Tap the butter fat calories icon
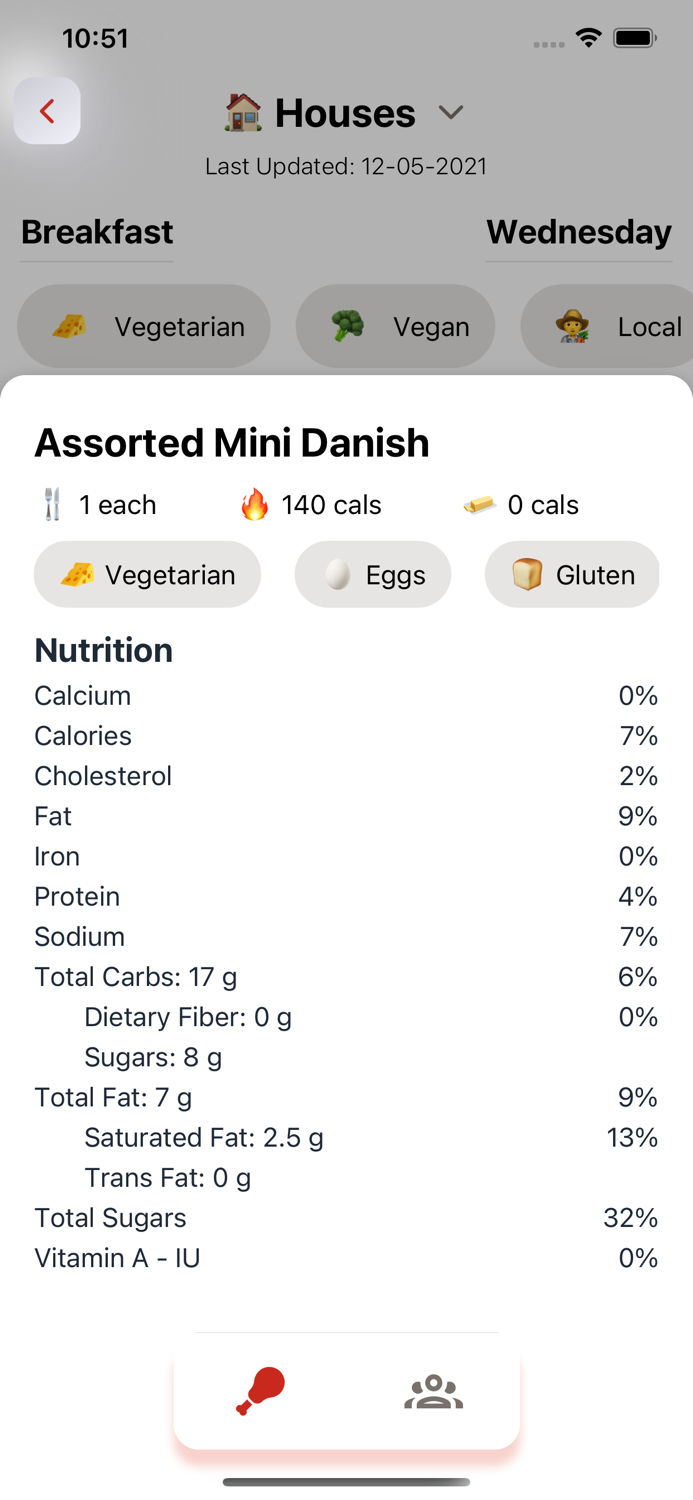The image size is (693, 1500). click(480, 505)
